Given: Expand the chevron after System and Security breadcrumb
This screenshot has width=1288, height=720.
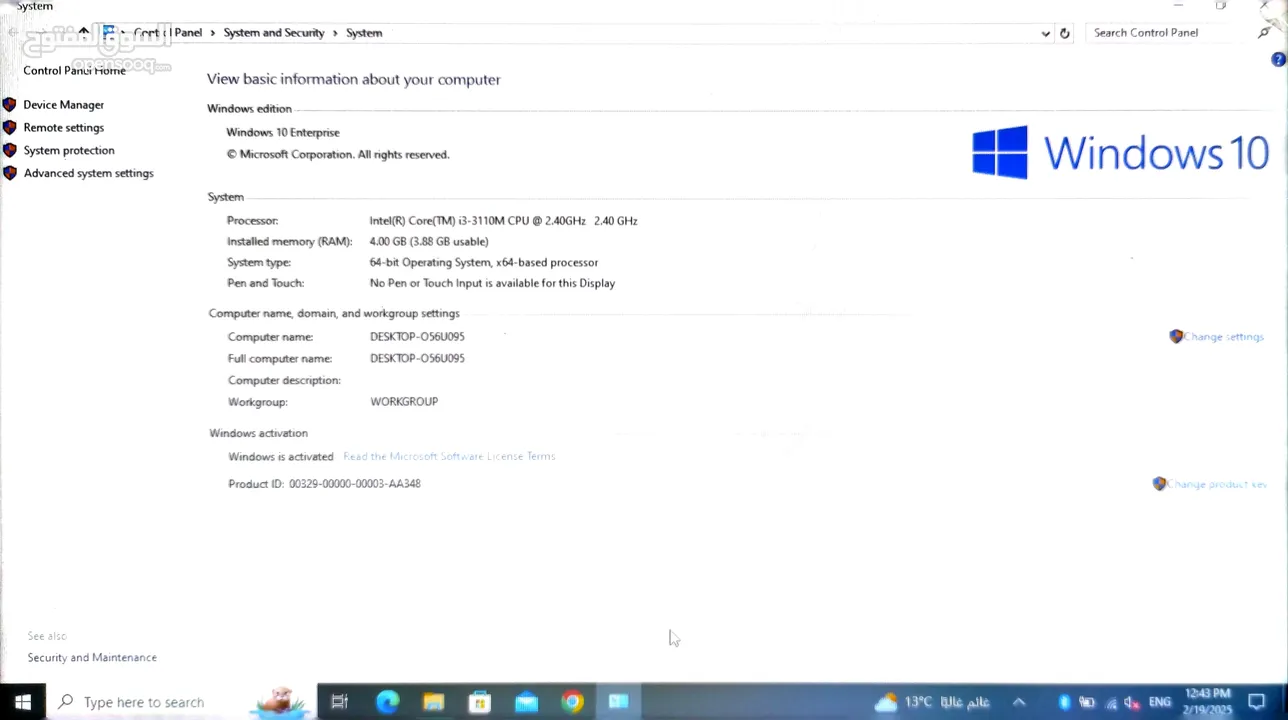Looking at the screenshot, I should [335, 33].
